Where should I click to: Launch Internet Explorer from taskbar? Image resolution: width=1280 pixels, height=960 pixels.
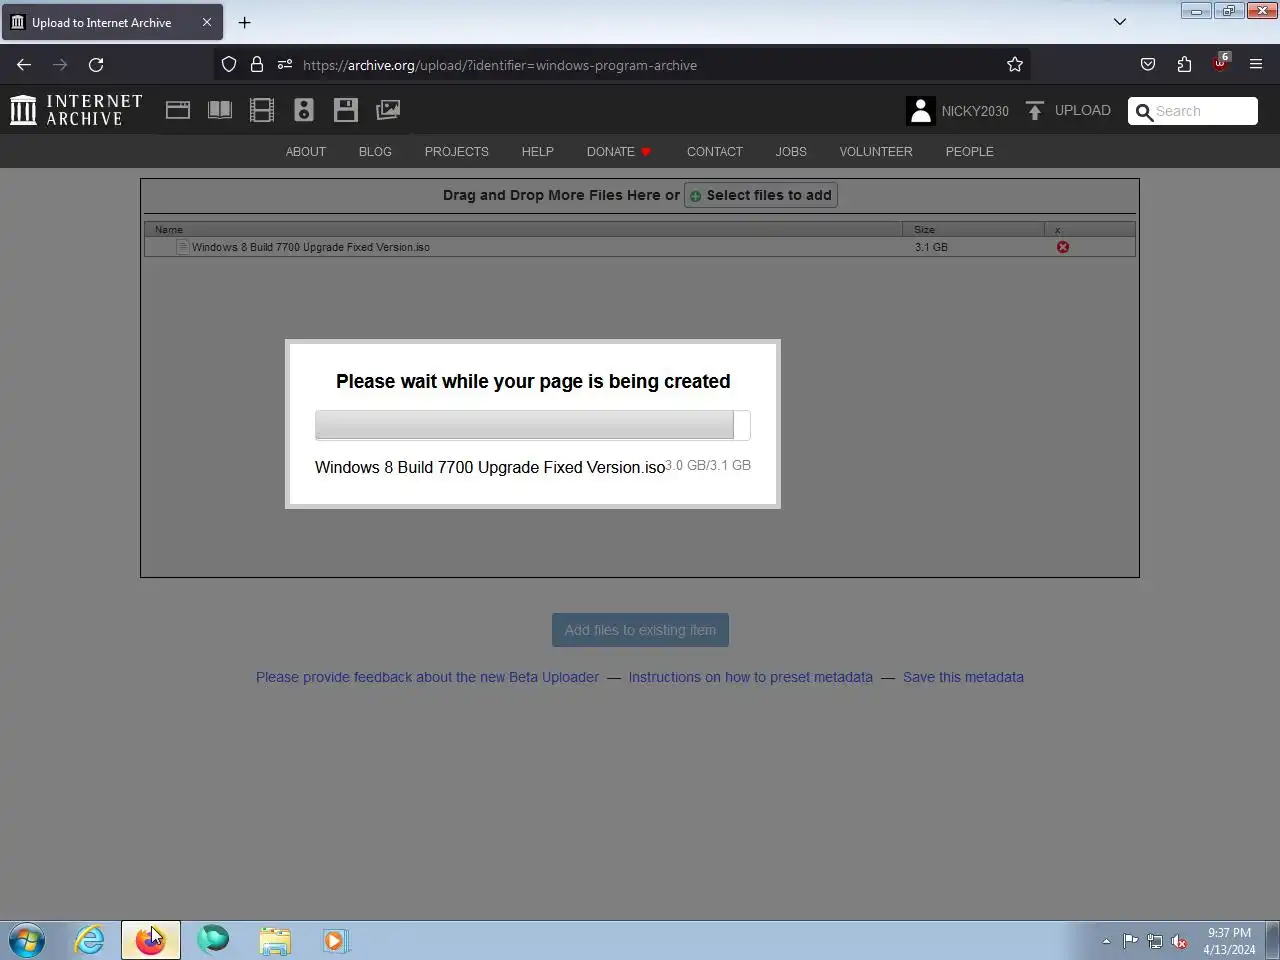click(x=89, y=940)
